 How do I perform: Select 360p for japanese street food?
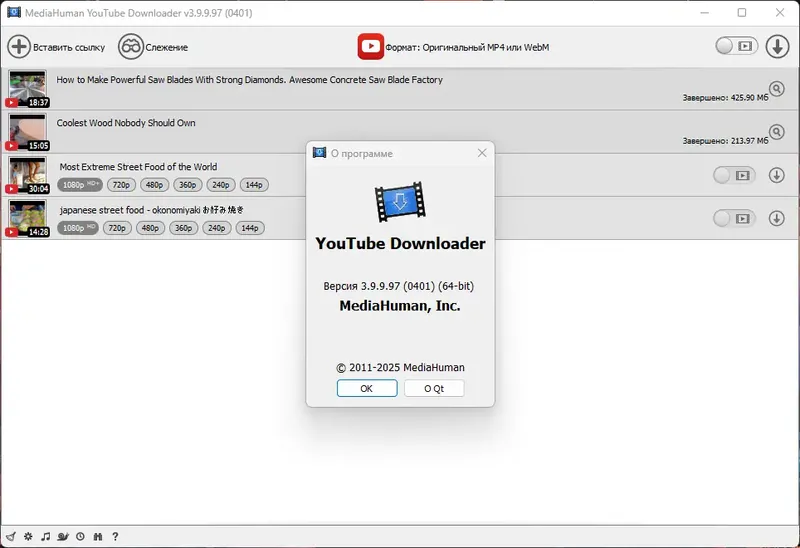pyautogui.click(x=184, y=228)
